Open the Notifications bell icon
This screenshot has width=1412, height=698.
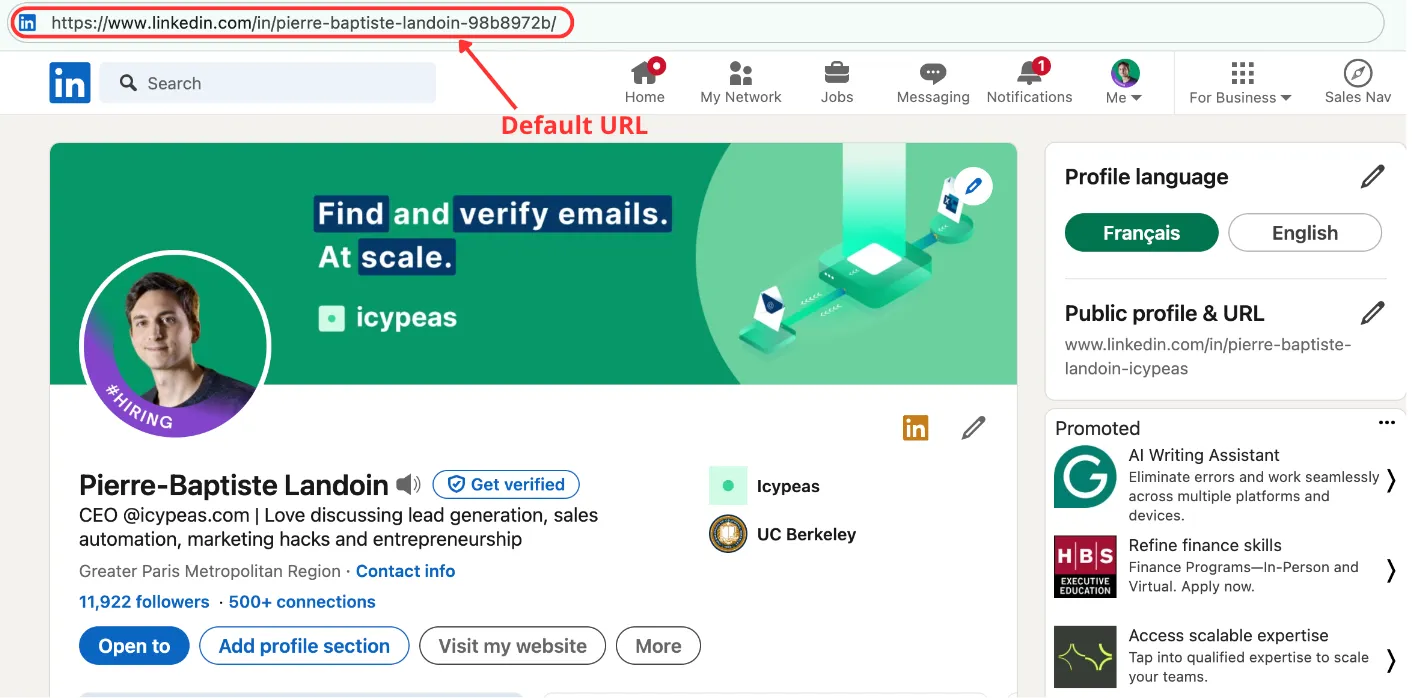point(1029,73)
